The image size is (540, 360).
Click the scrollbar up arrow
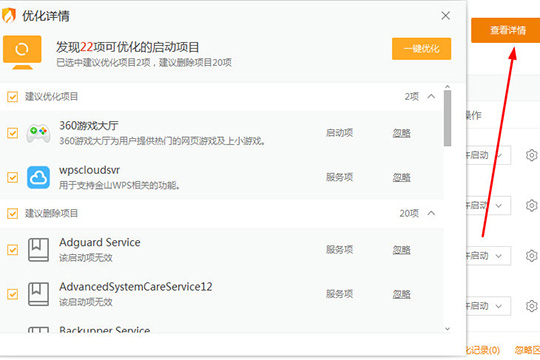(x=447, y=87)
